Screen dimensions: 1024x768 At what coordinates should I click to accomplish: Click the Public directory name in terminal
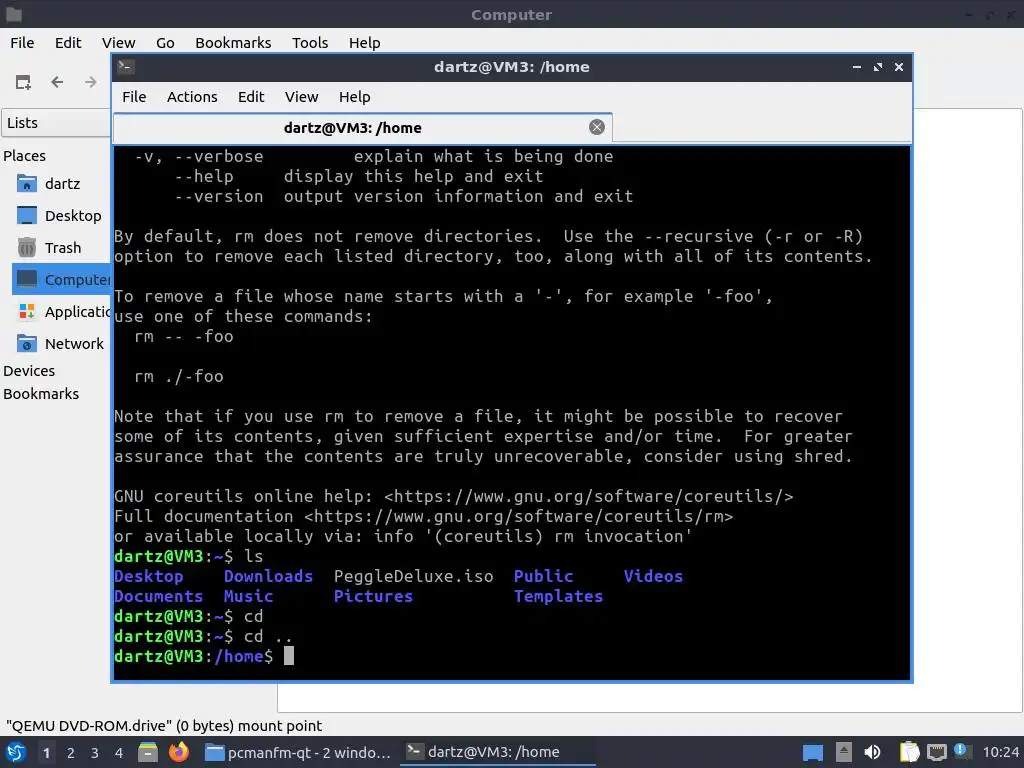[x=543, y=576]
